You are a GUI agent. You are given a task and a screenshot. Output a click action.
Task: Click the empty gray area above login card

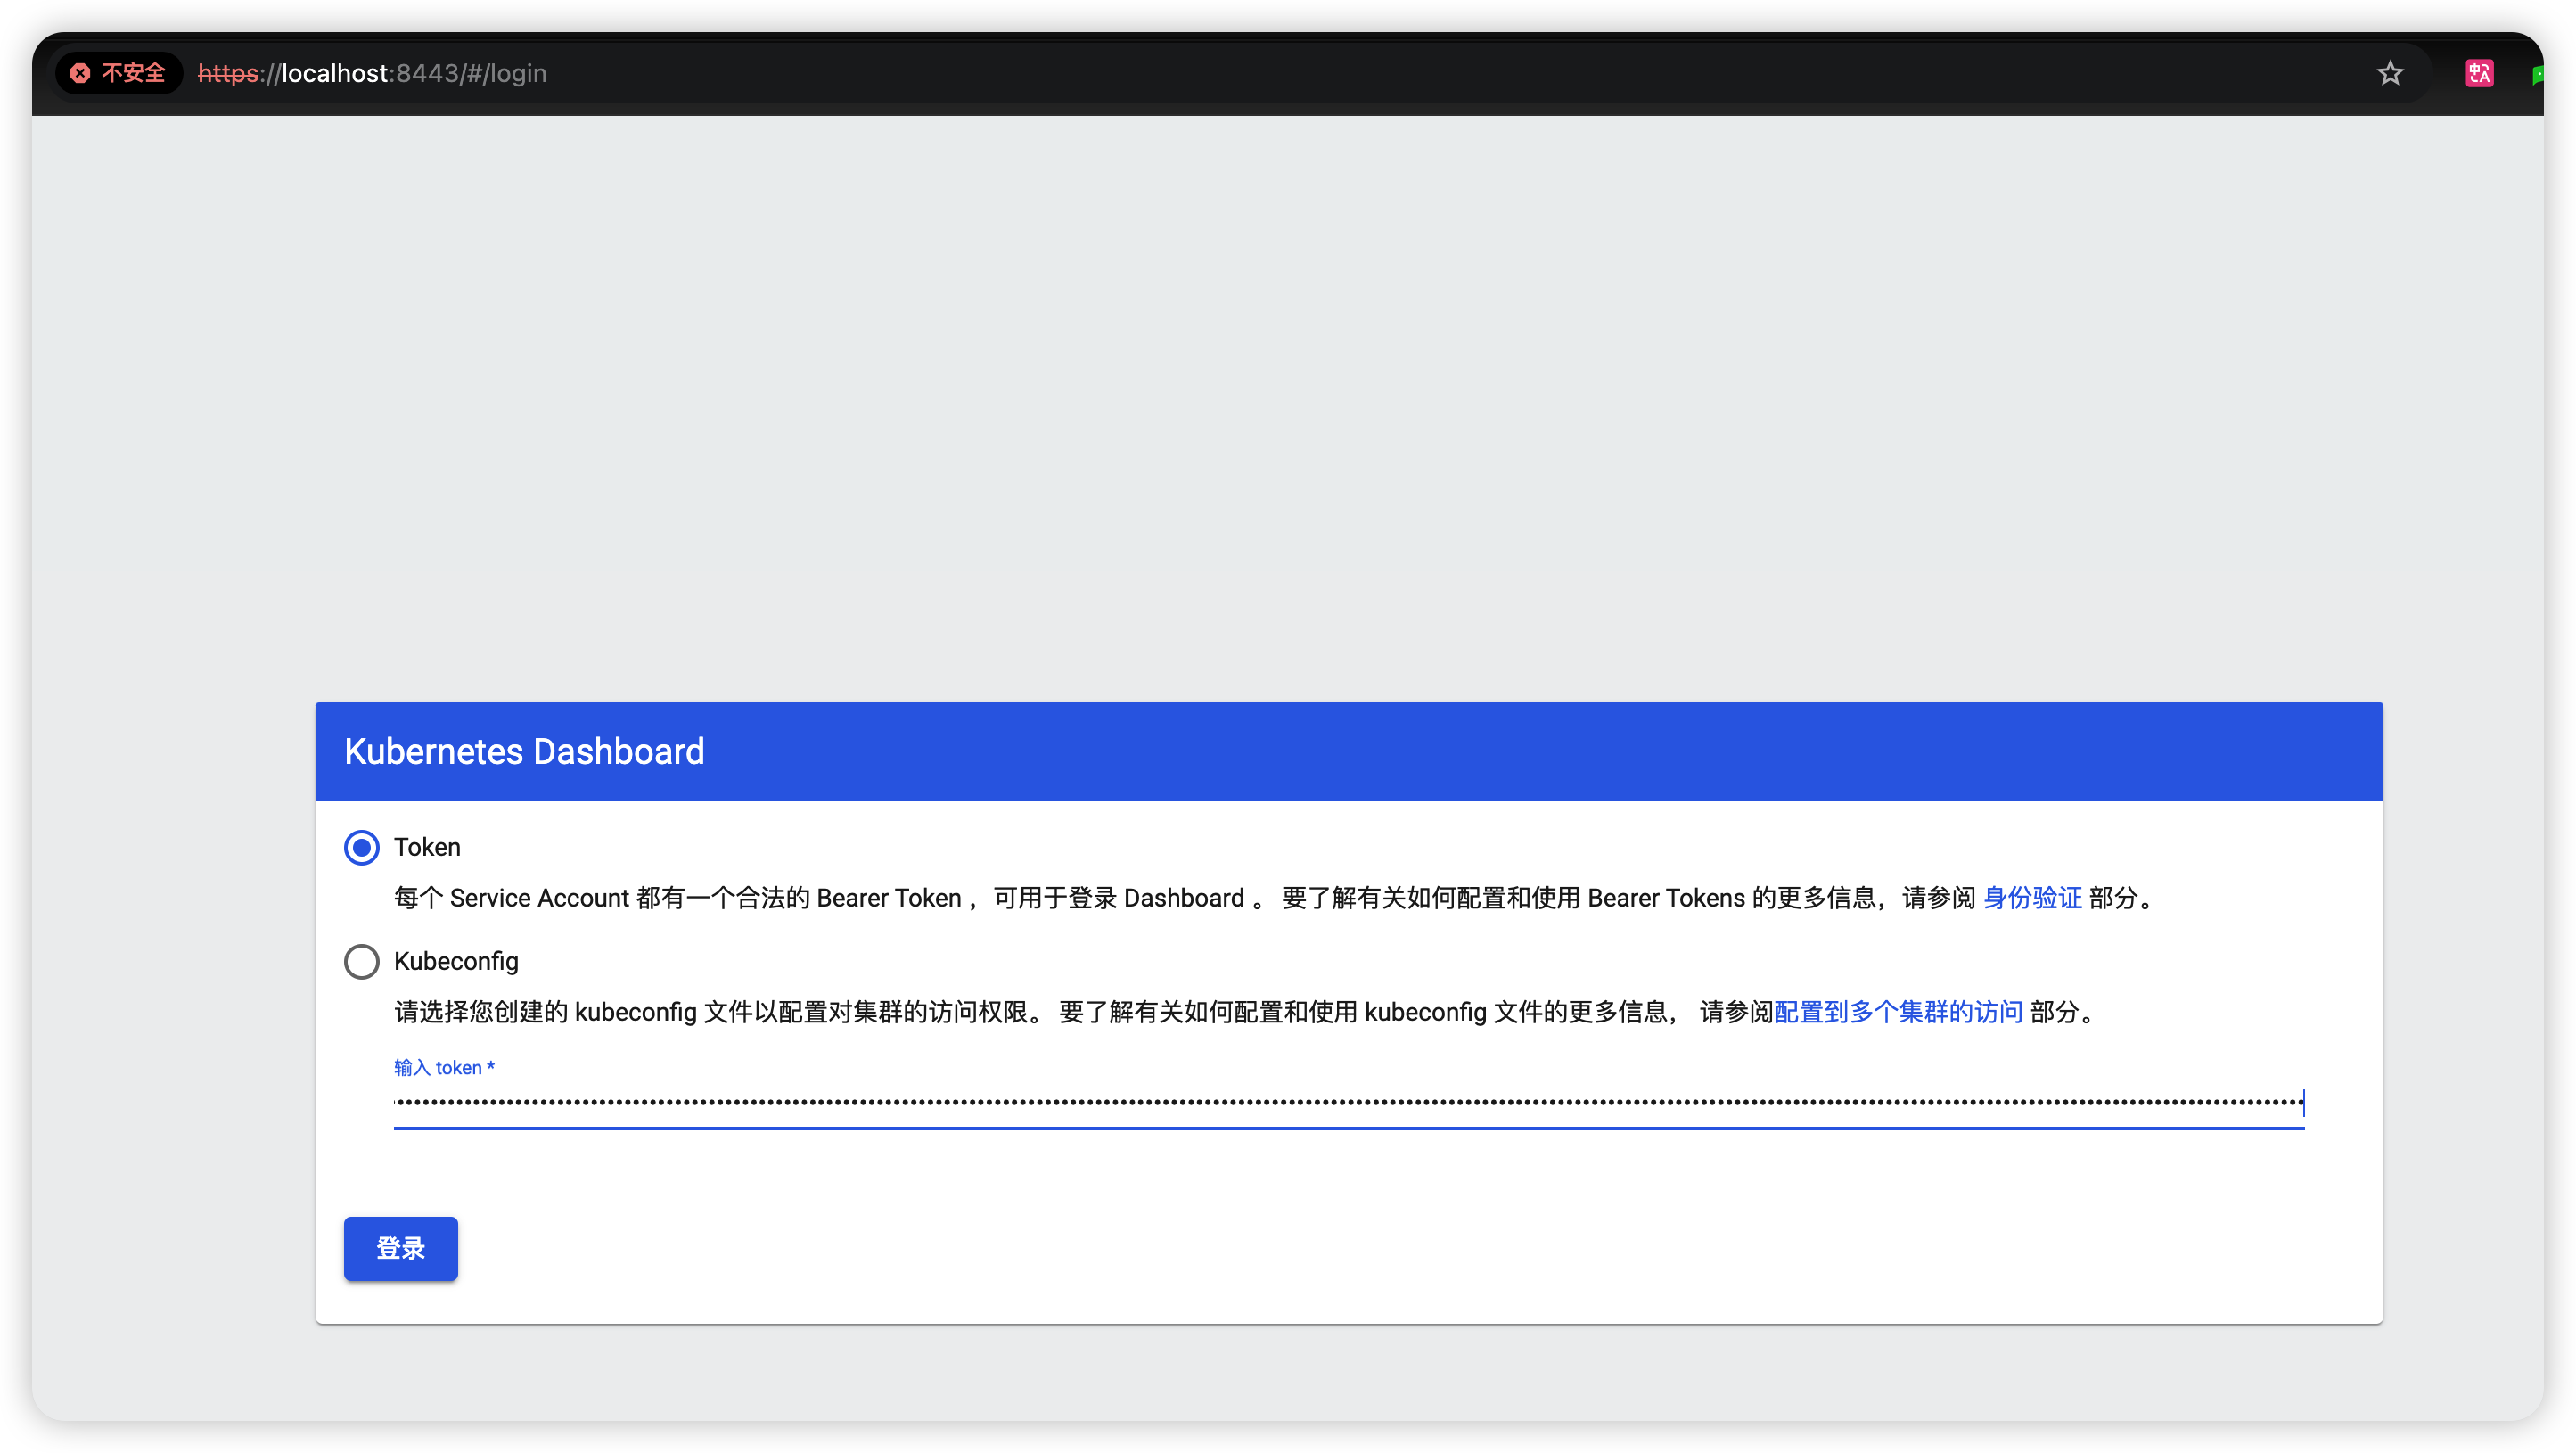pos(1287,400)
